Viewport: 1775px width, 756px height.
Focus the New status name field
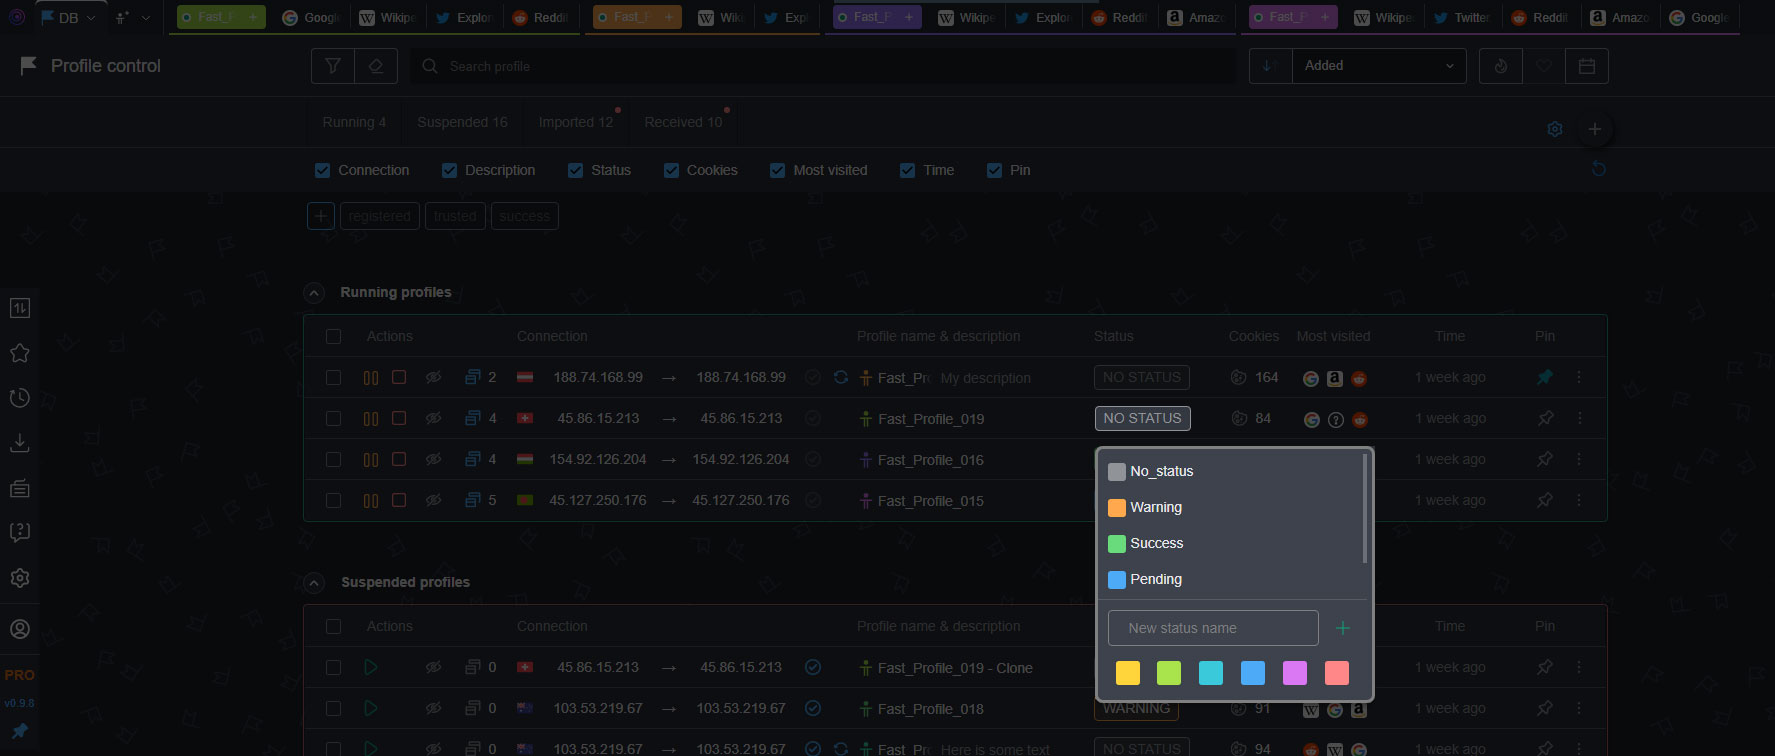pos(1213,628)
